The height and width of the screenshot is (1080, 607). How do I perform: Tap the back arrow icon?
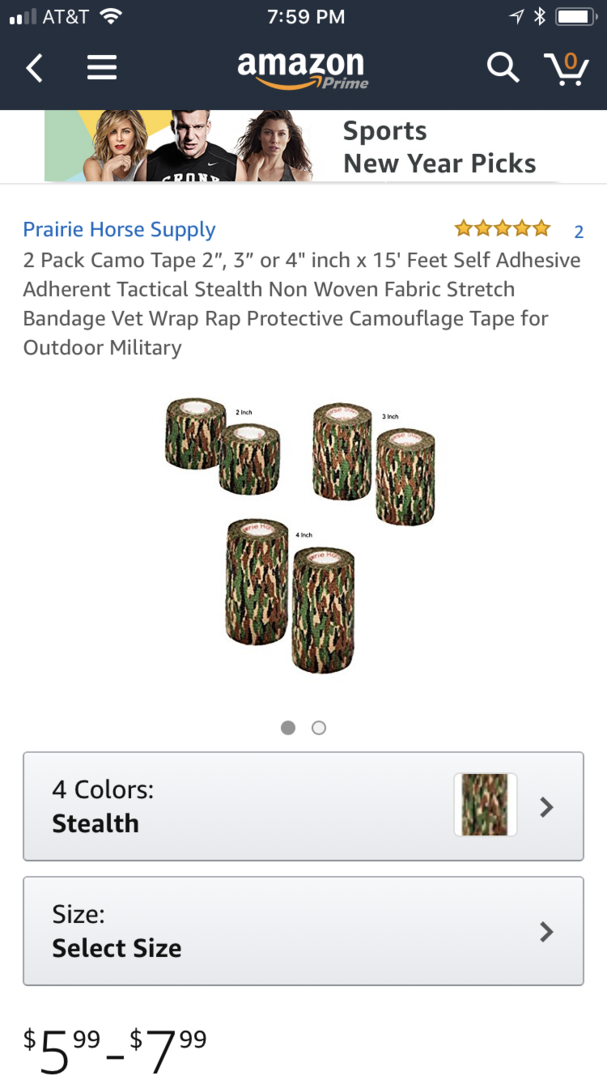pyautogui.click(x=35, y=67)
